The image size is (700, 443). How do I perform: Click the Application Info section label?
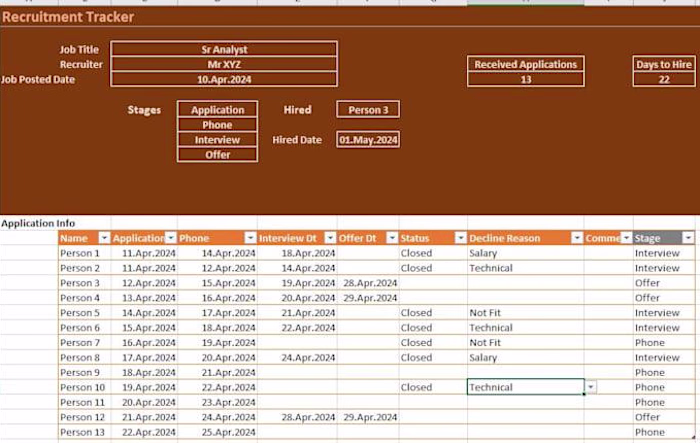click(38, 223)
